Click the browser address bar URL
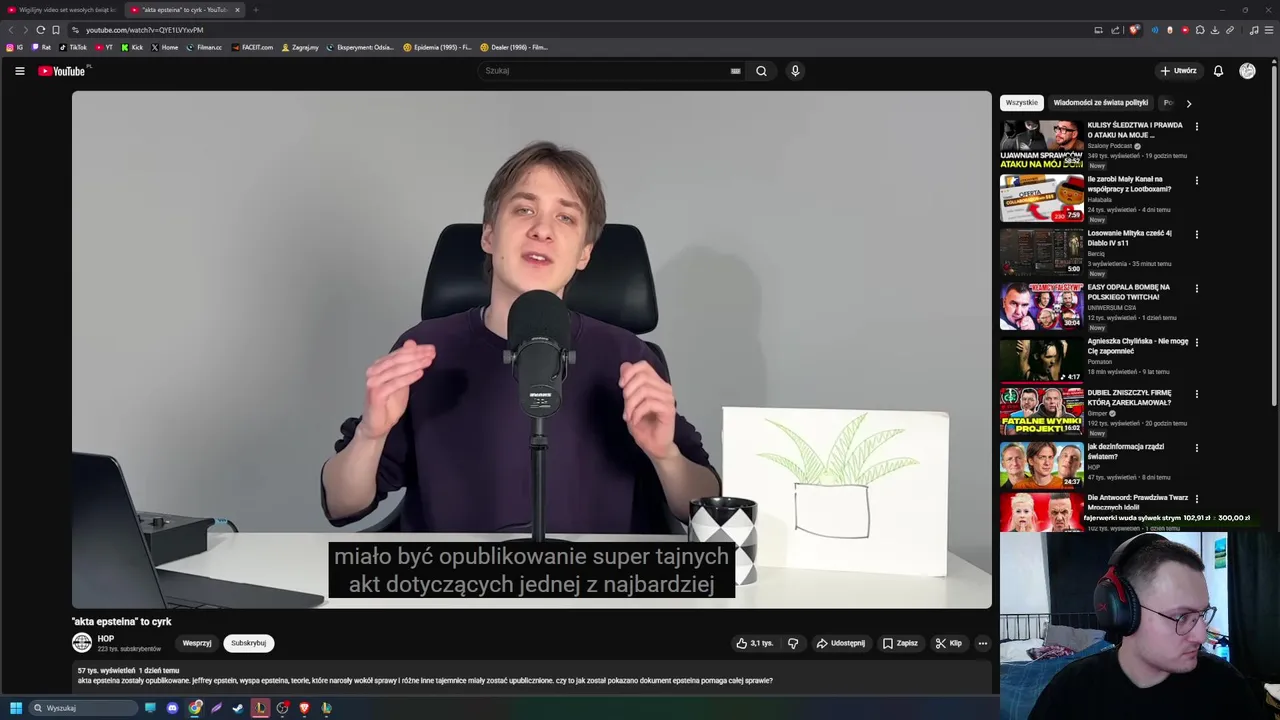The height and width of the screenshot is (720, 1280). click(144, 30)
